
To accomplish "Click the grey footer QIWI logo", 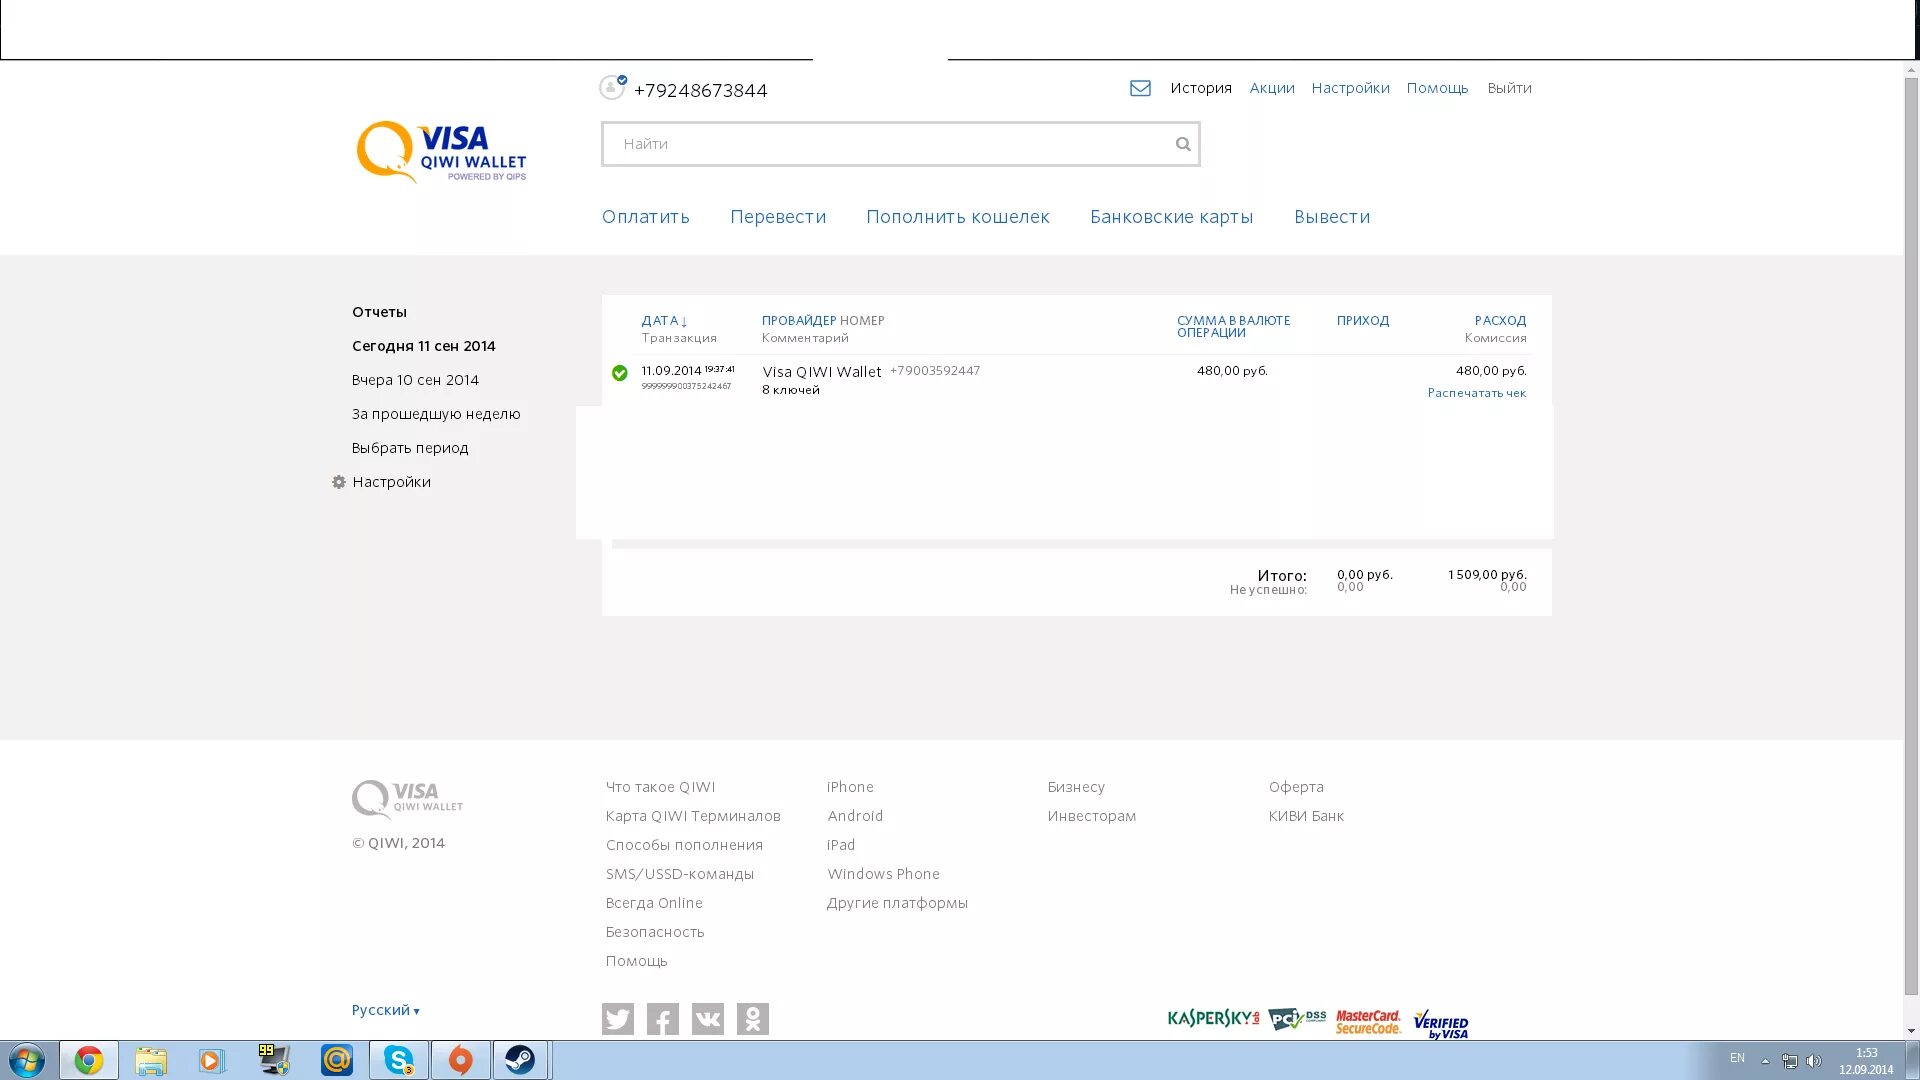I will click(407, 798).
